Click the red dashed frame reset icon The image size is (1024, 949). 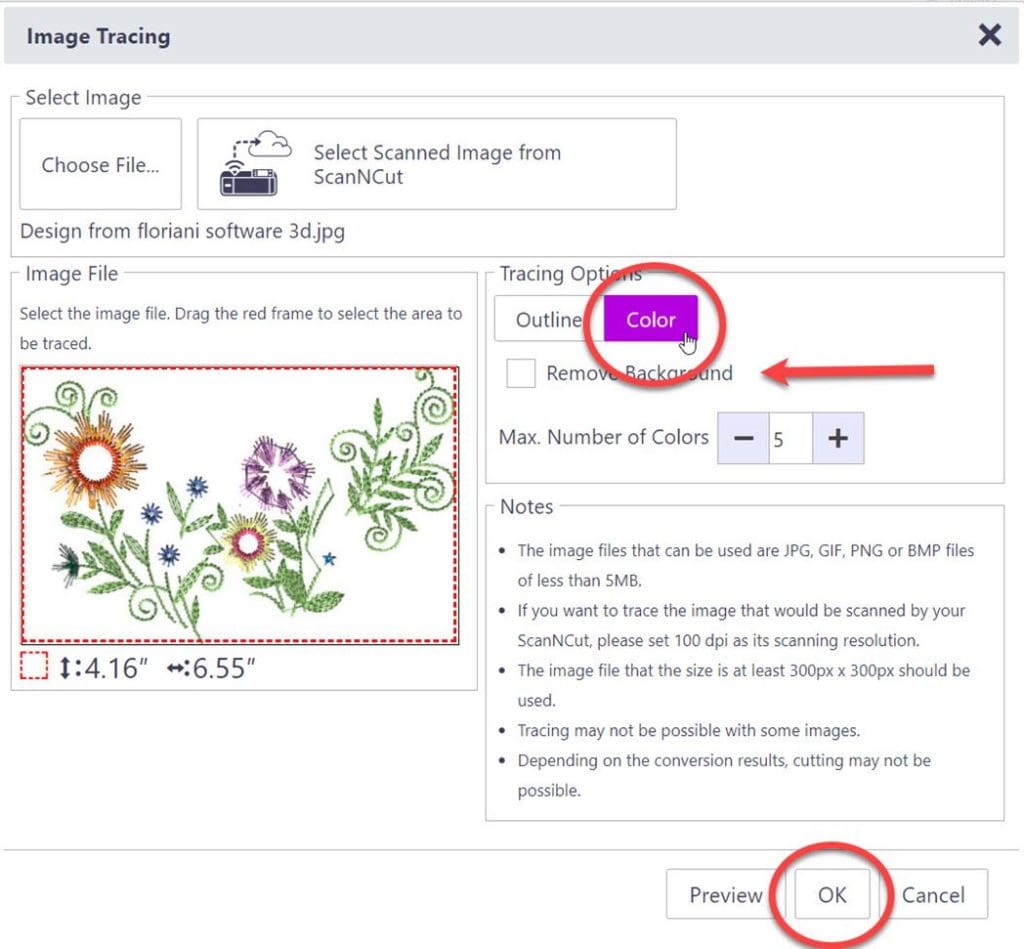tap(34, 668)
